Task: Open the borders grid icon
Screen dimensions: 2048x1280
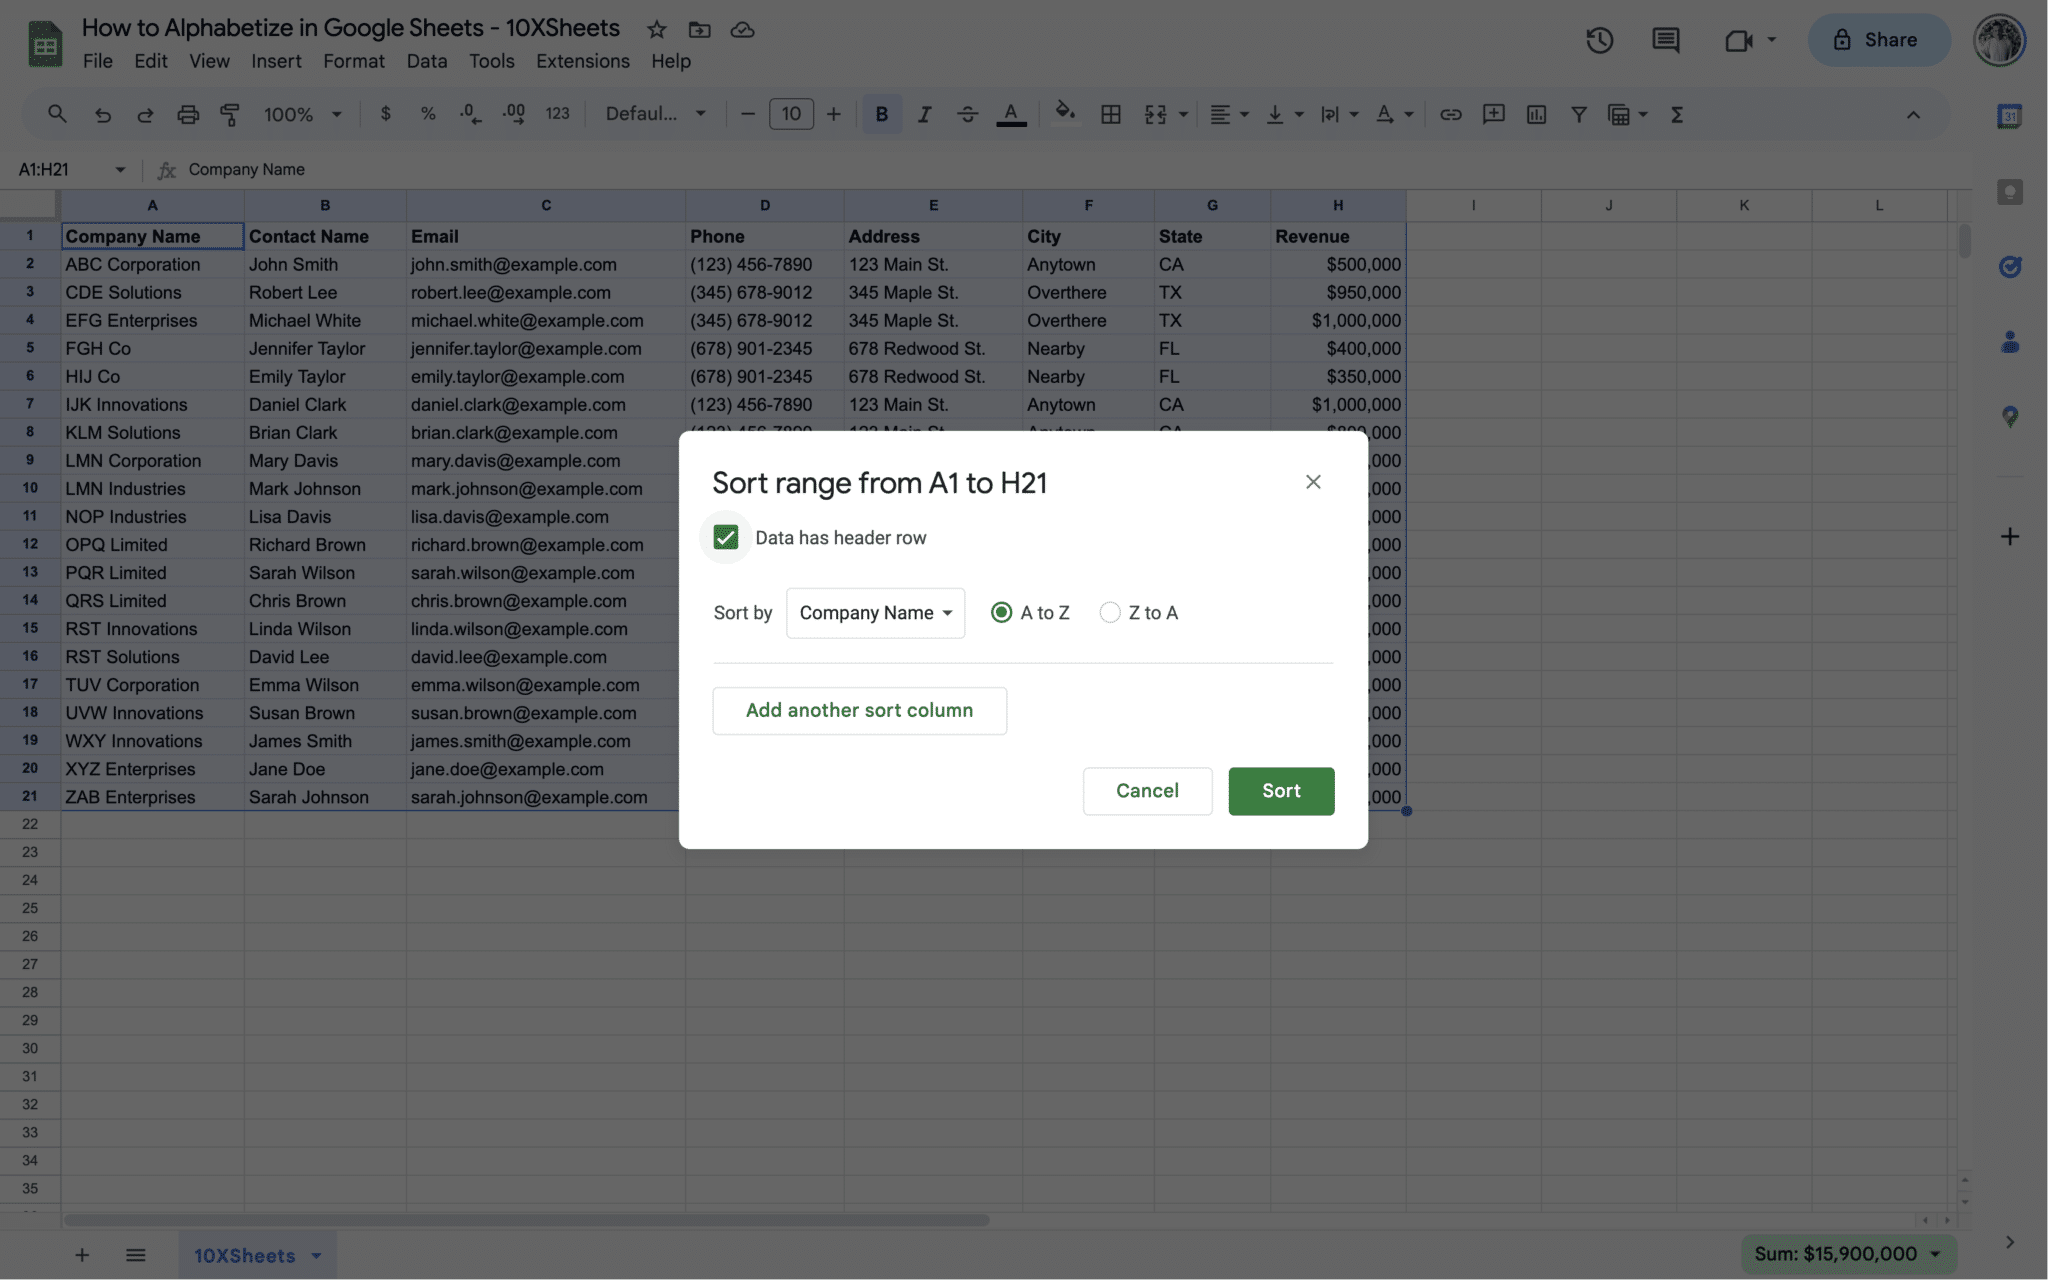Action: [1110, 114]
